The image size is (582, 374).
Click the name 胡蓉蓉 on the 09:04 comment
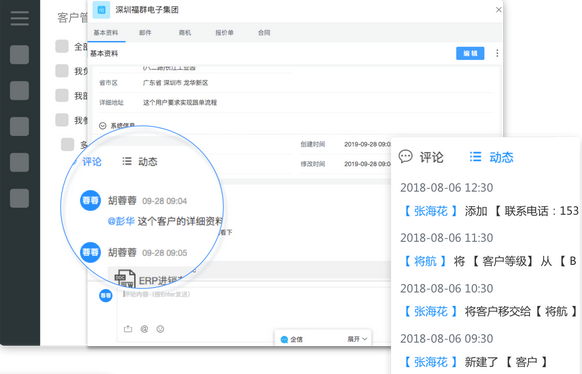[122, 201]
